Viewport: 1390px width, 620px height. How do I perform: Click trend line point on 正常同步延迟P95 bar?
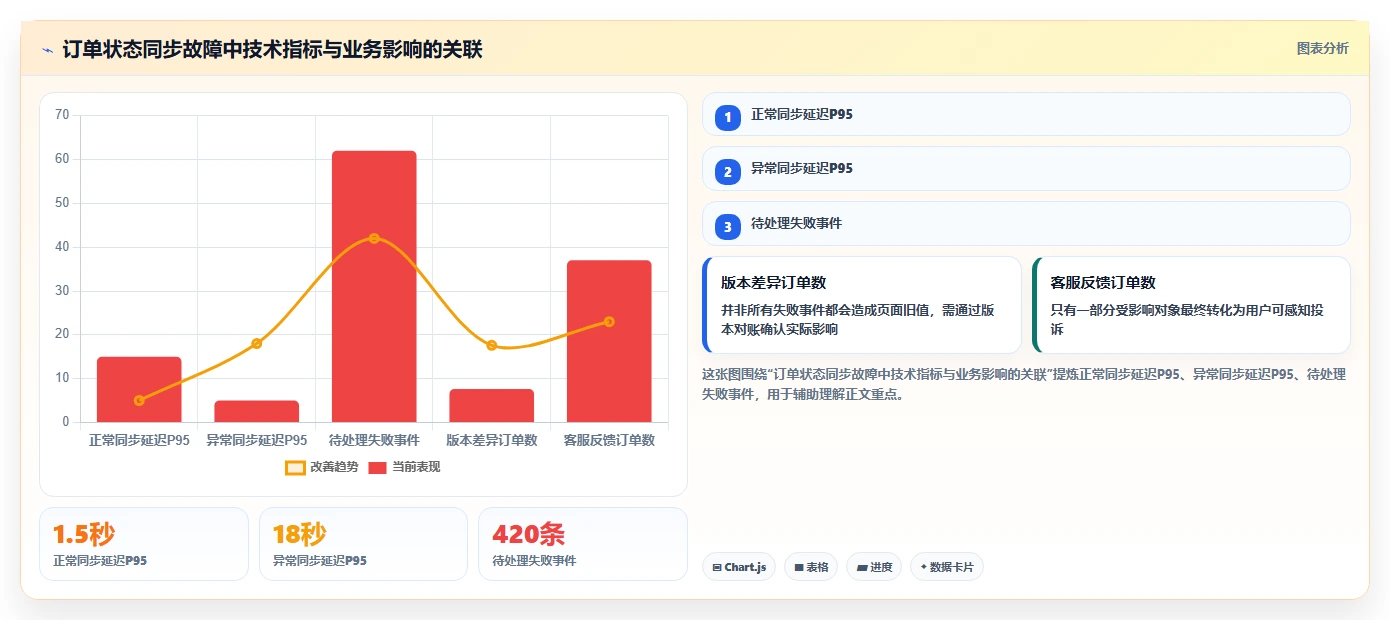tap(139, 400)
